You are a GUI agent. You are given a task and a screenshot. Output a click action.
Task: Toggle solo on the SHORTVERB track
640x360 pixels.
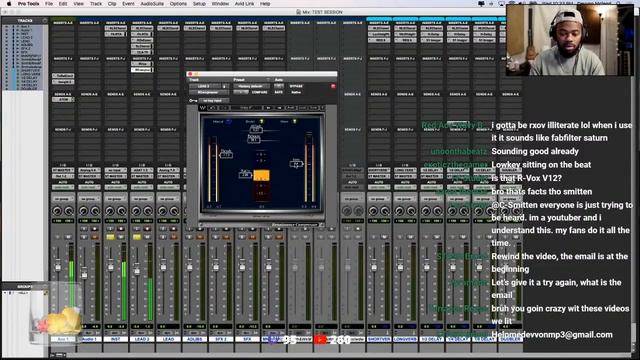[373, 237]
